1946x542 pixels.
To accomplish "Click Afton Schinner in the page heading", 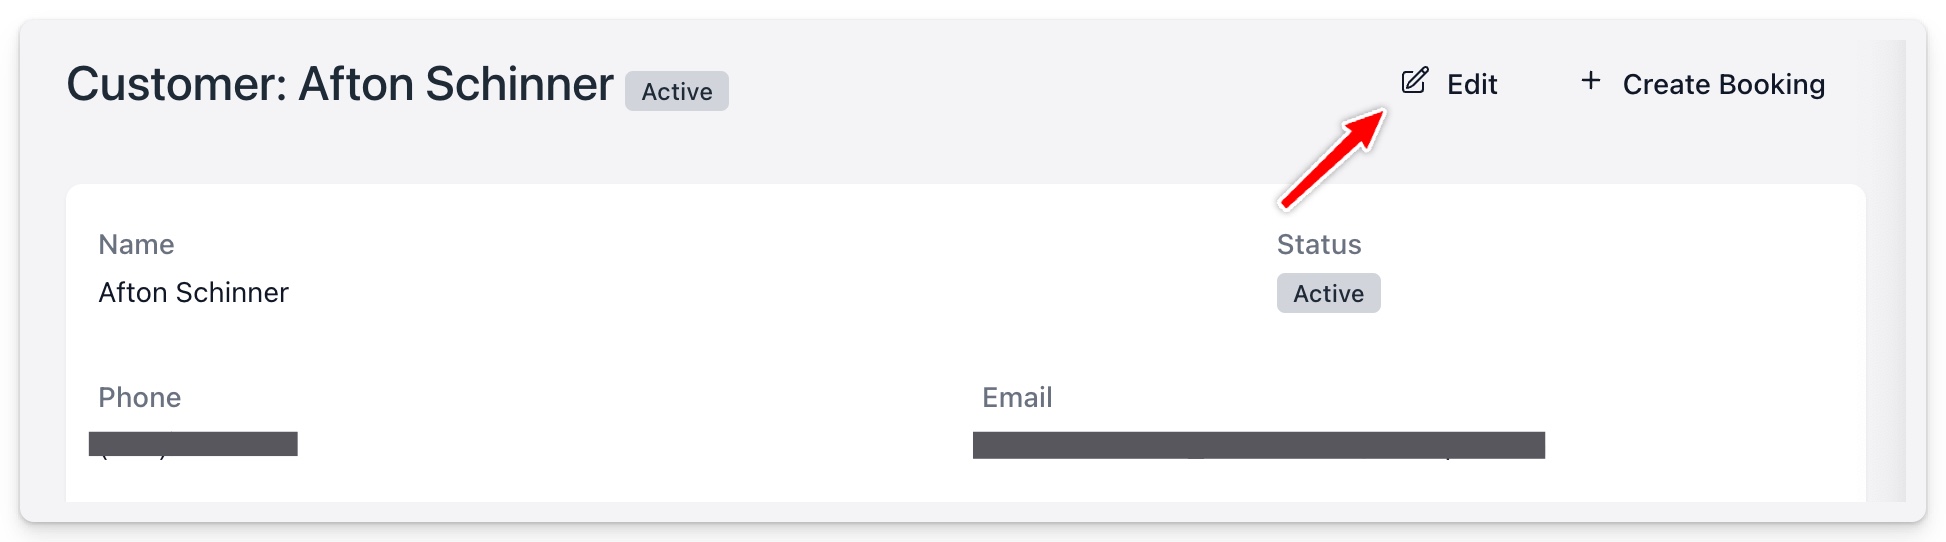I will click(x=456, y=84).
